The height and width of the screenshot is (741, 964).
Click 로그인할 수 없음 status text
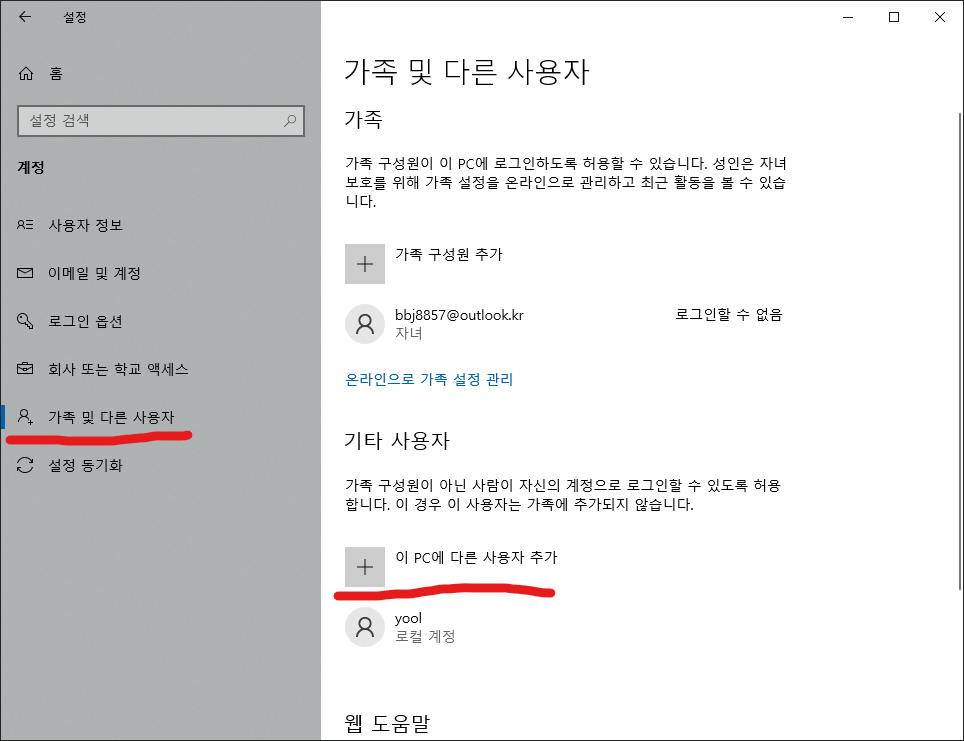(x=729, y=314)
